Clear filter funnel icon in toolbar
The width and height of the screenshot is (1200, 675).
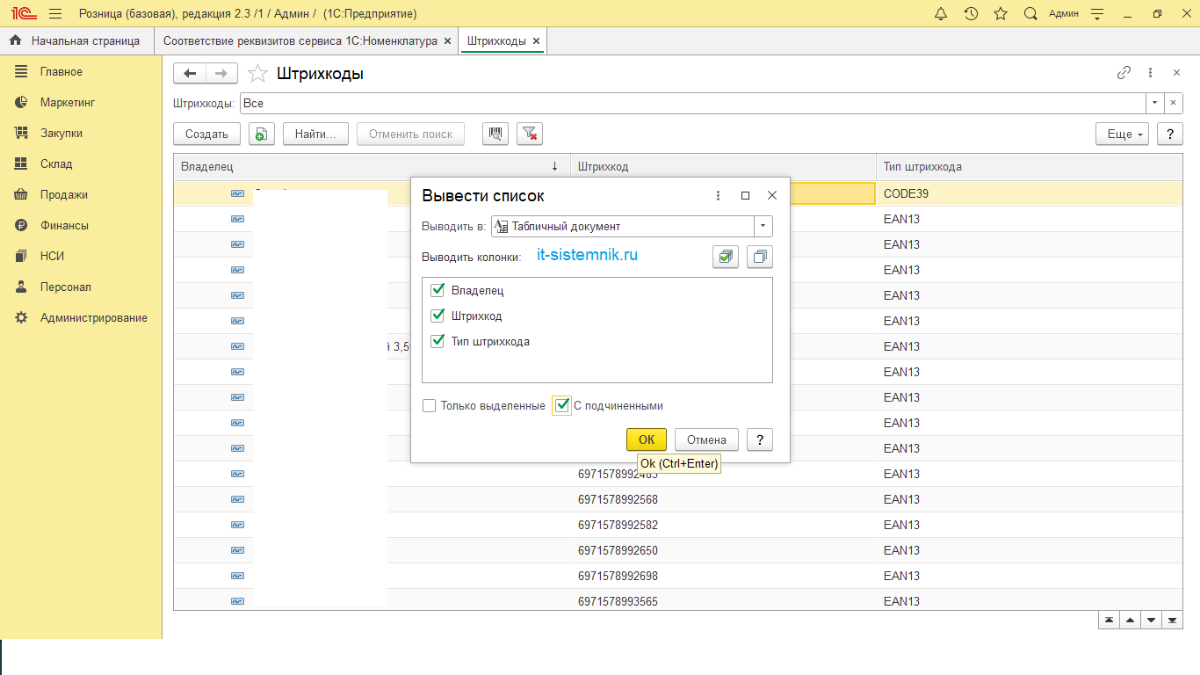pos(529,134)
